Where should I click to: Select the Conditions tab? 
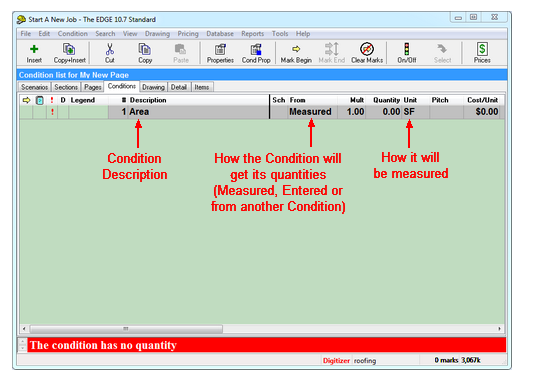point(122,86)
